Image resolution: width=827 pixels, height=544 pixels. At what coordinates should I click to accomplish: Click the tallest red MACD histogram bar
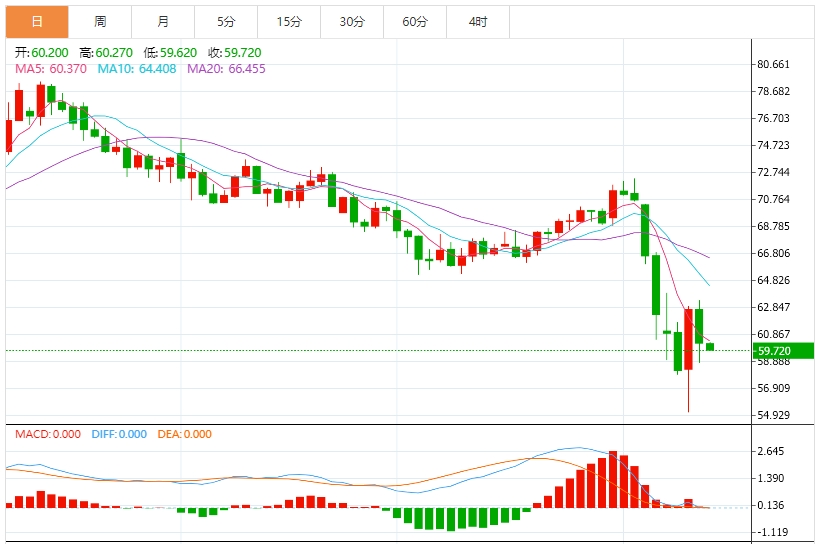[612, 479]
